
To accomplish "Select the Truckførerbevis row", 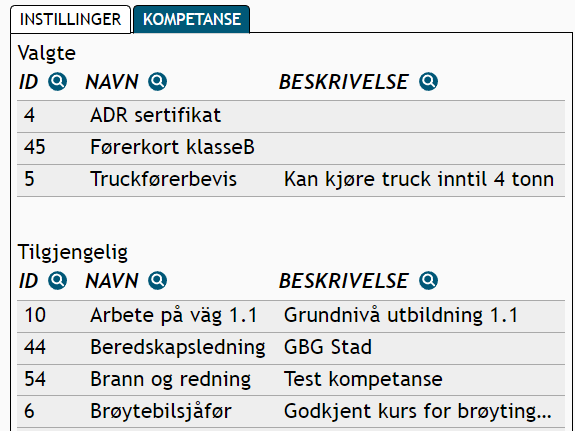I will [291, 180].
